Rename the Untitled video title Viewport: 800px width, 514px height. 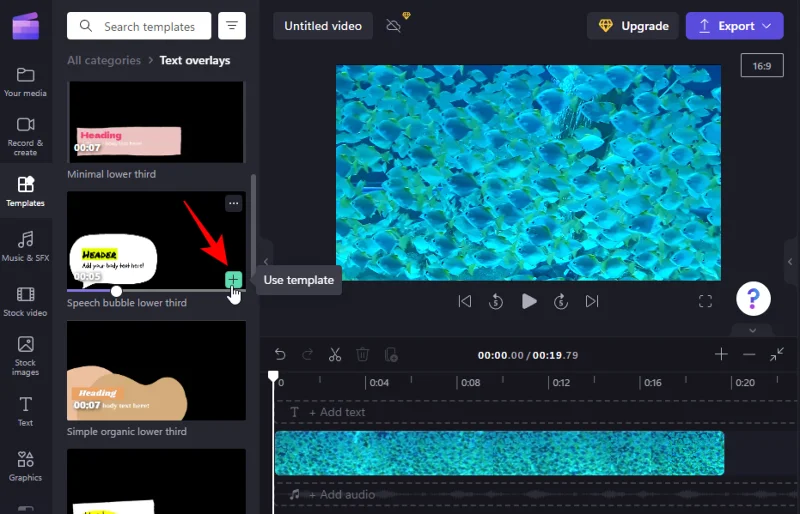[x=323, y=26]
